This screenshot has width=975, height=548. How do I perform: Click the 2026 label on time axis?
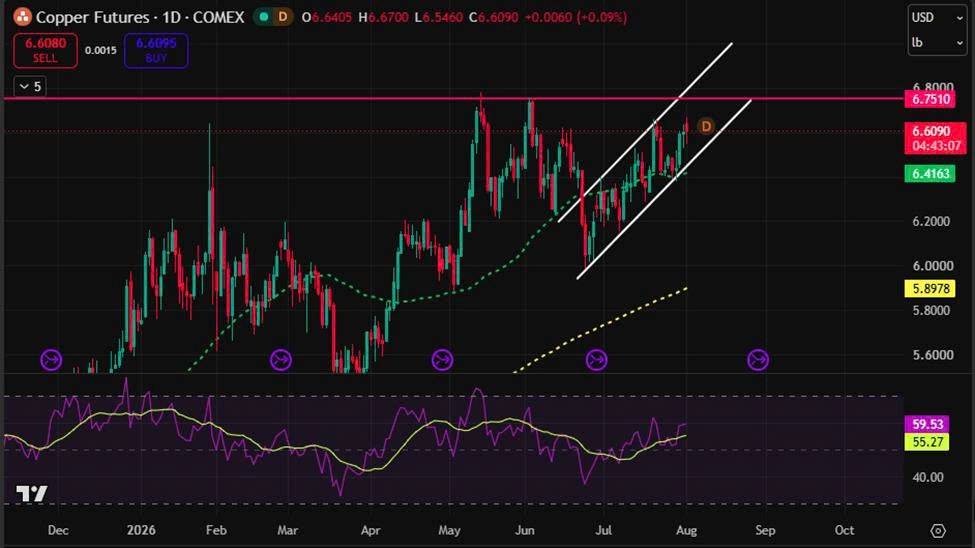pyautogui.click(x=141, y=531)
